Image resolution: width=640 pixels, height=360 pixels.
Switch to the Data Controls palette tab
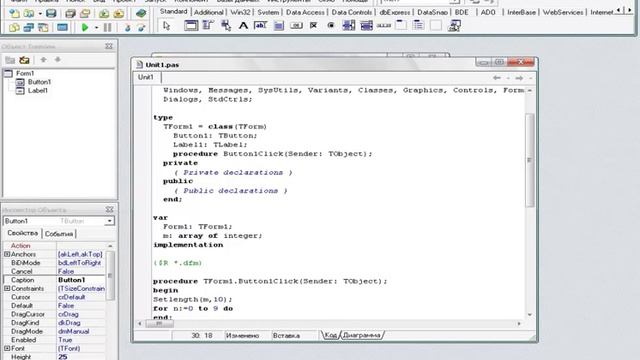[351, 12]
